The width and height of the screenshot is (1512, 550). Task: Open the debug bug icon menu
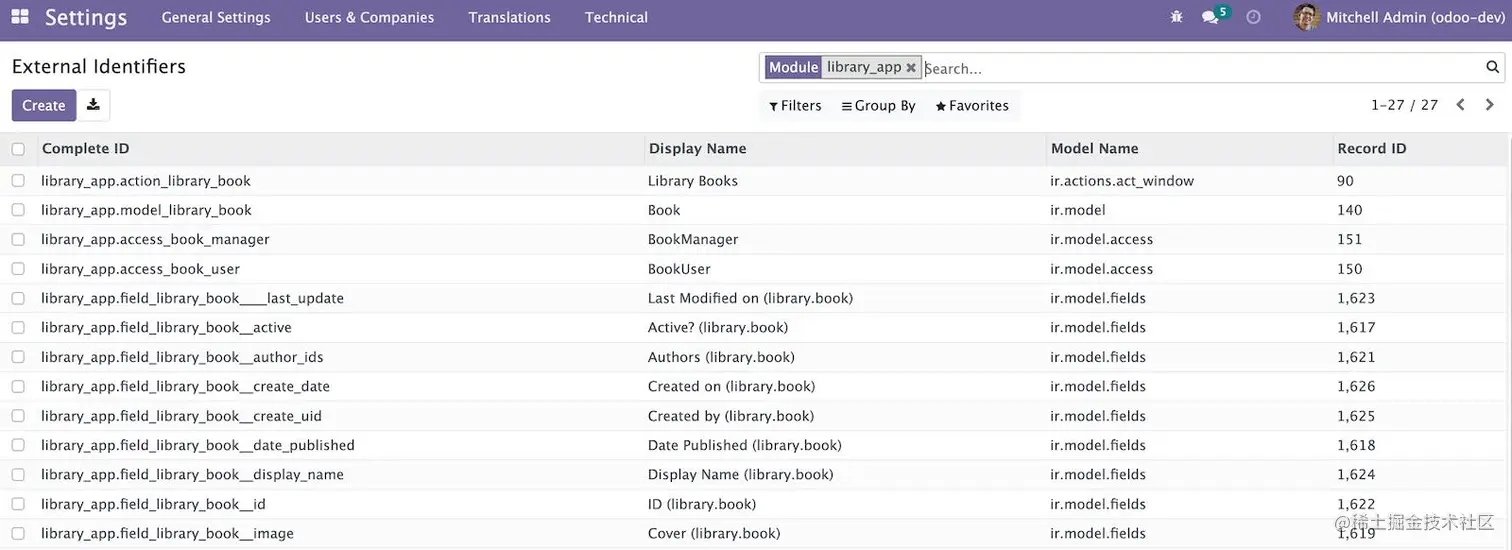(1176, 17)
